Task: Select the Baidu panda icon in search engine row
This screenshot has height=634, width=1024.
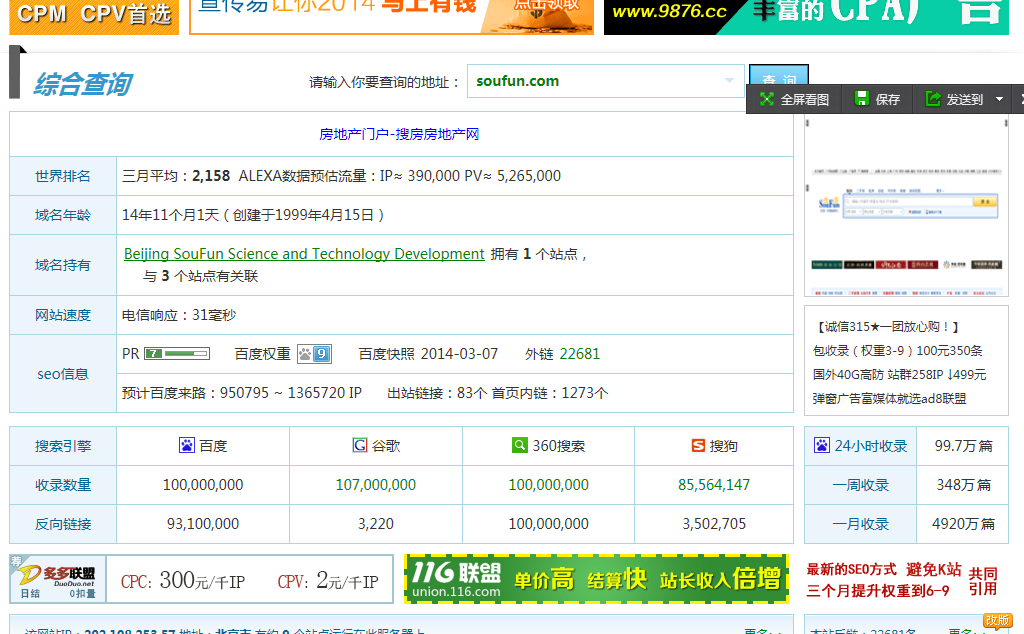Action: pos(184,445)
